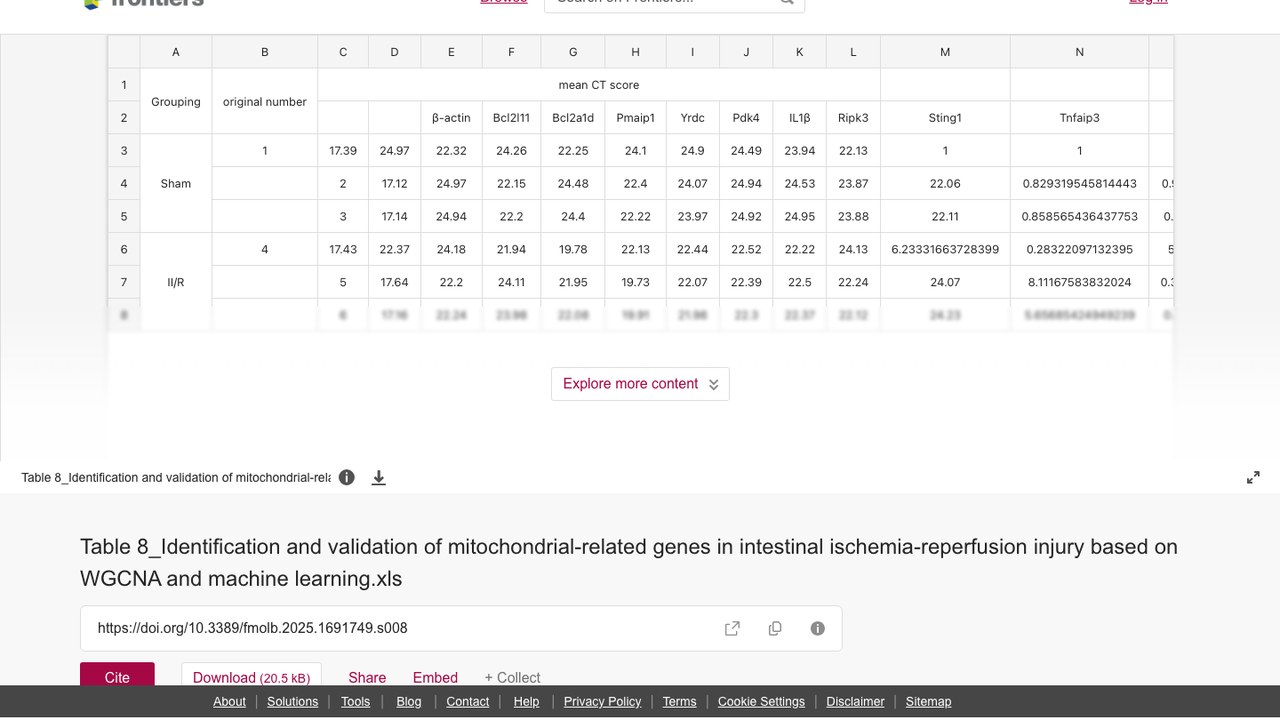
Task: Open the Sitemap footer link
Action: point(928,702)
